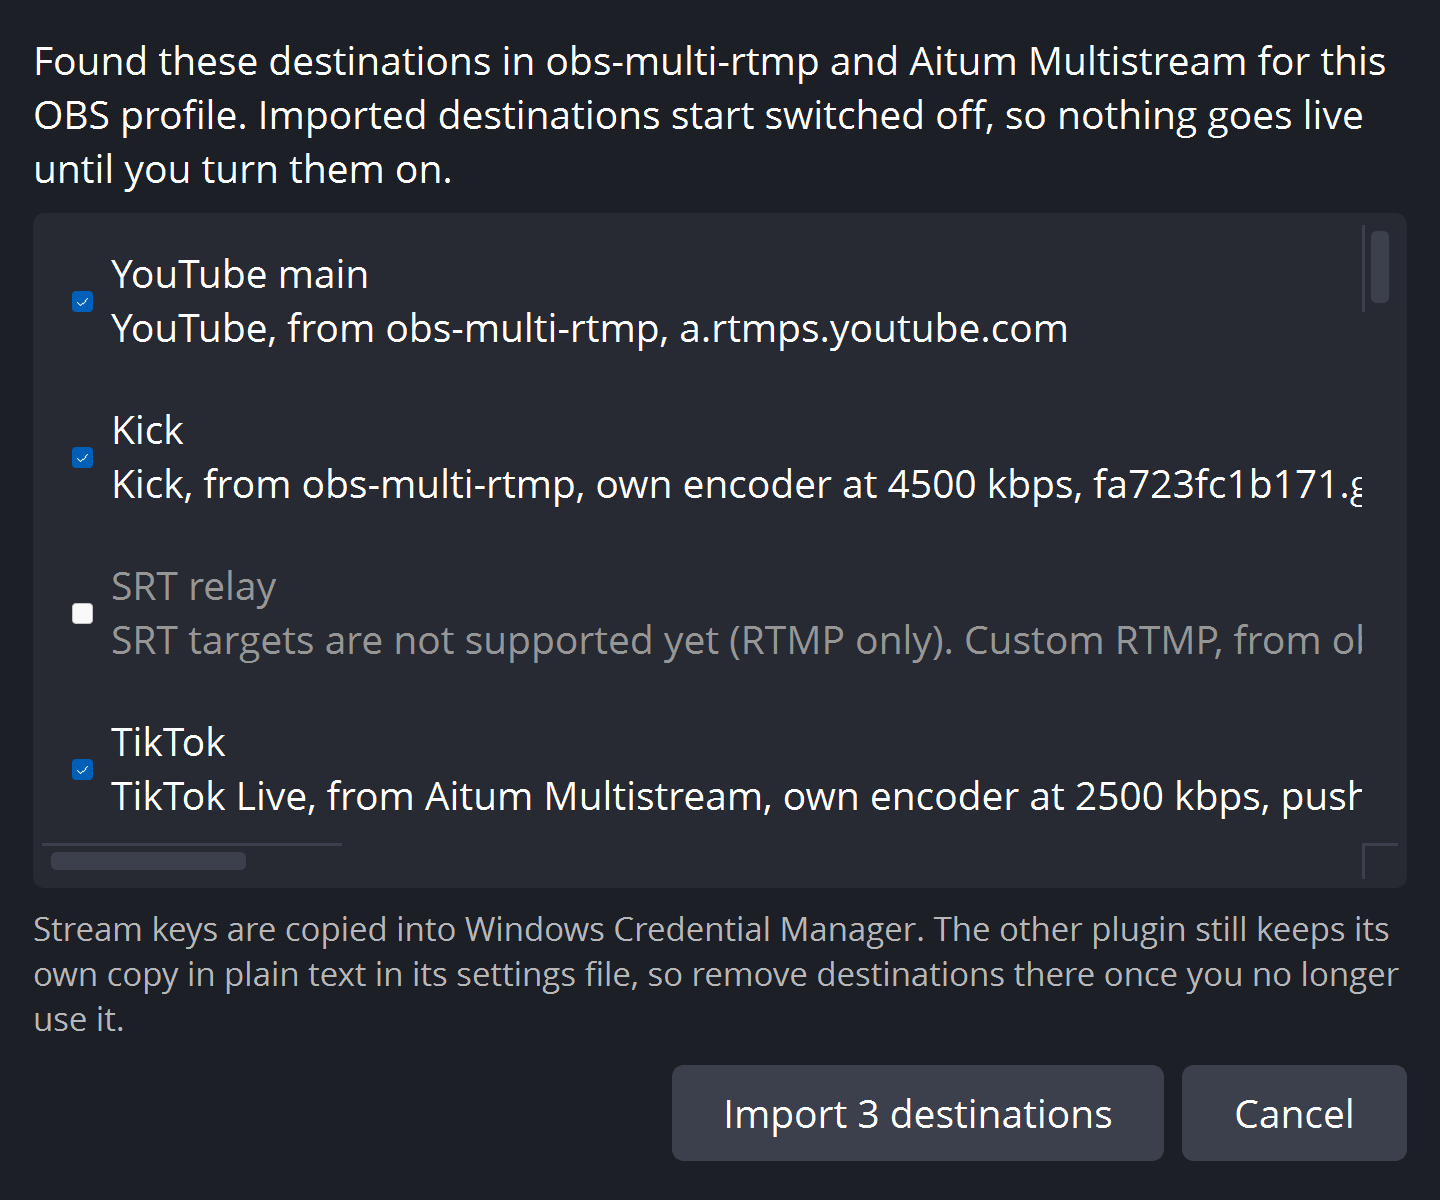Viewport: 1440px width, 1200px height.
Task: Click the Import 3 destinations button
Action: click(917, 1113)
